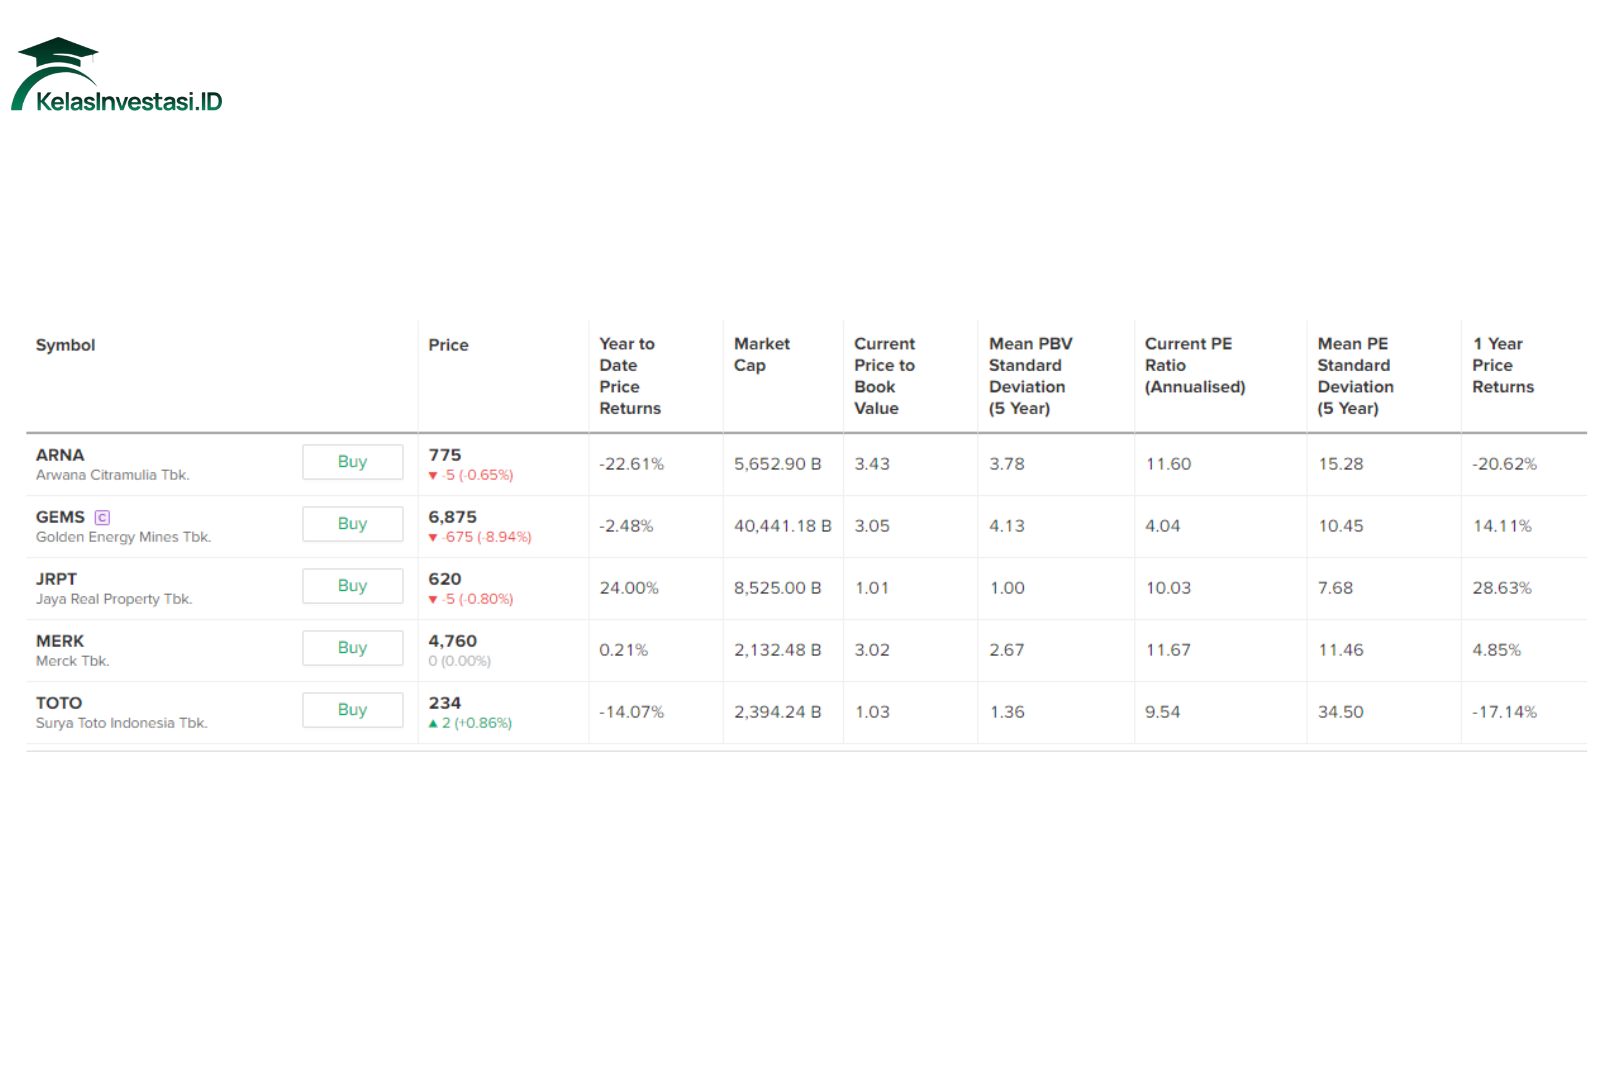Image resolution: width=1600 pixels, height=1066 pixels.
Task: Sort by Symbol column header
Action: 66,345
